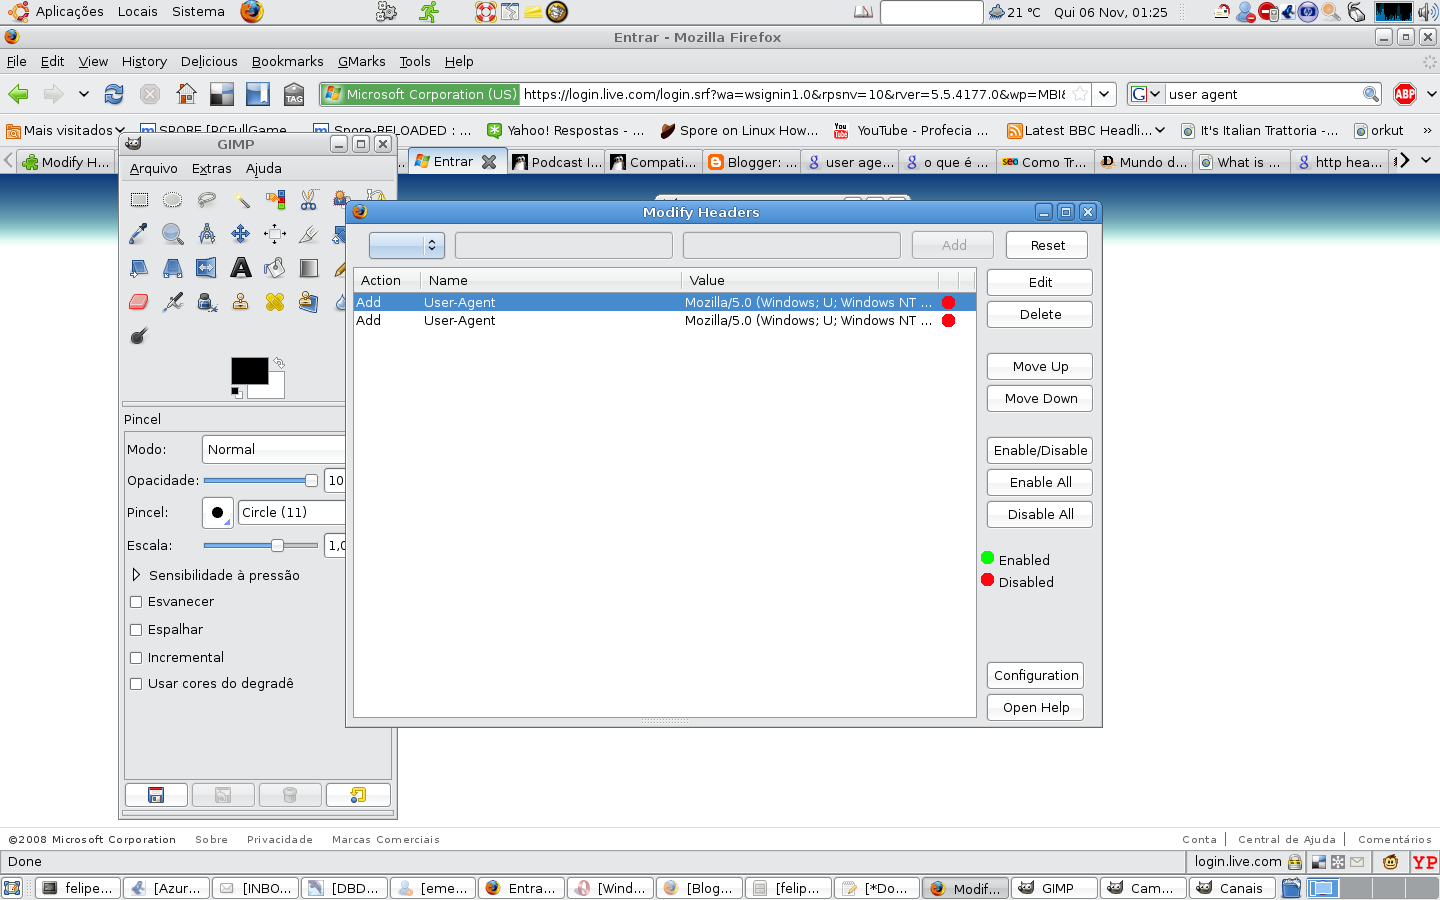
Task: Select the Blend gradient tool
Action: click(309, 268)
